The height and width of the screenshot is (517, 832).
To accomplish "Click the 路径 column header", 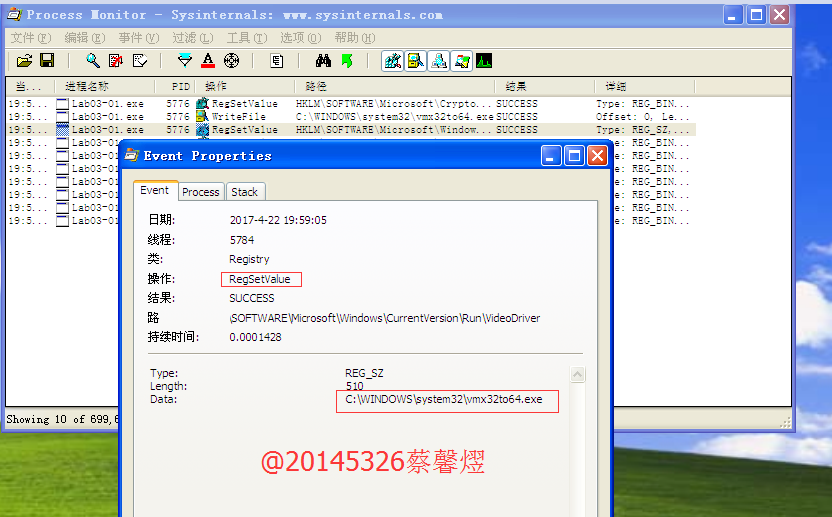I will [x=316, y=87].
